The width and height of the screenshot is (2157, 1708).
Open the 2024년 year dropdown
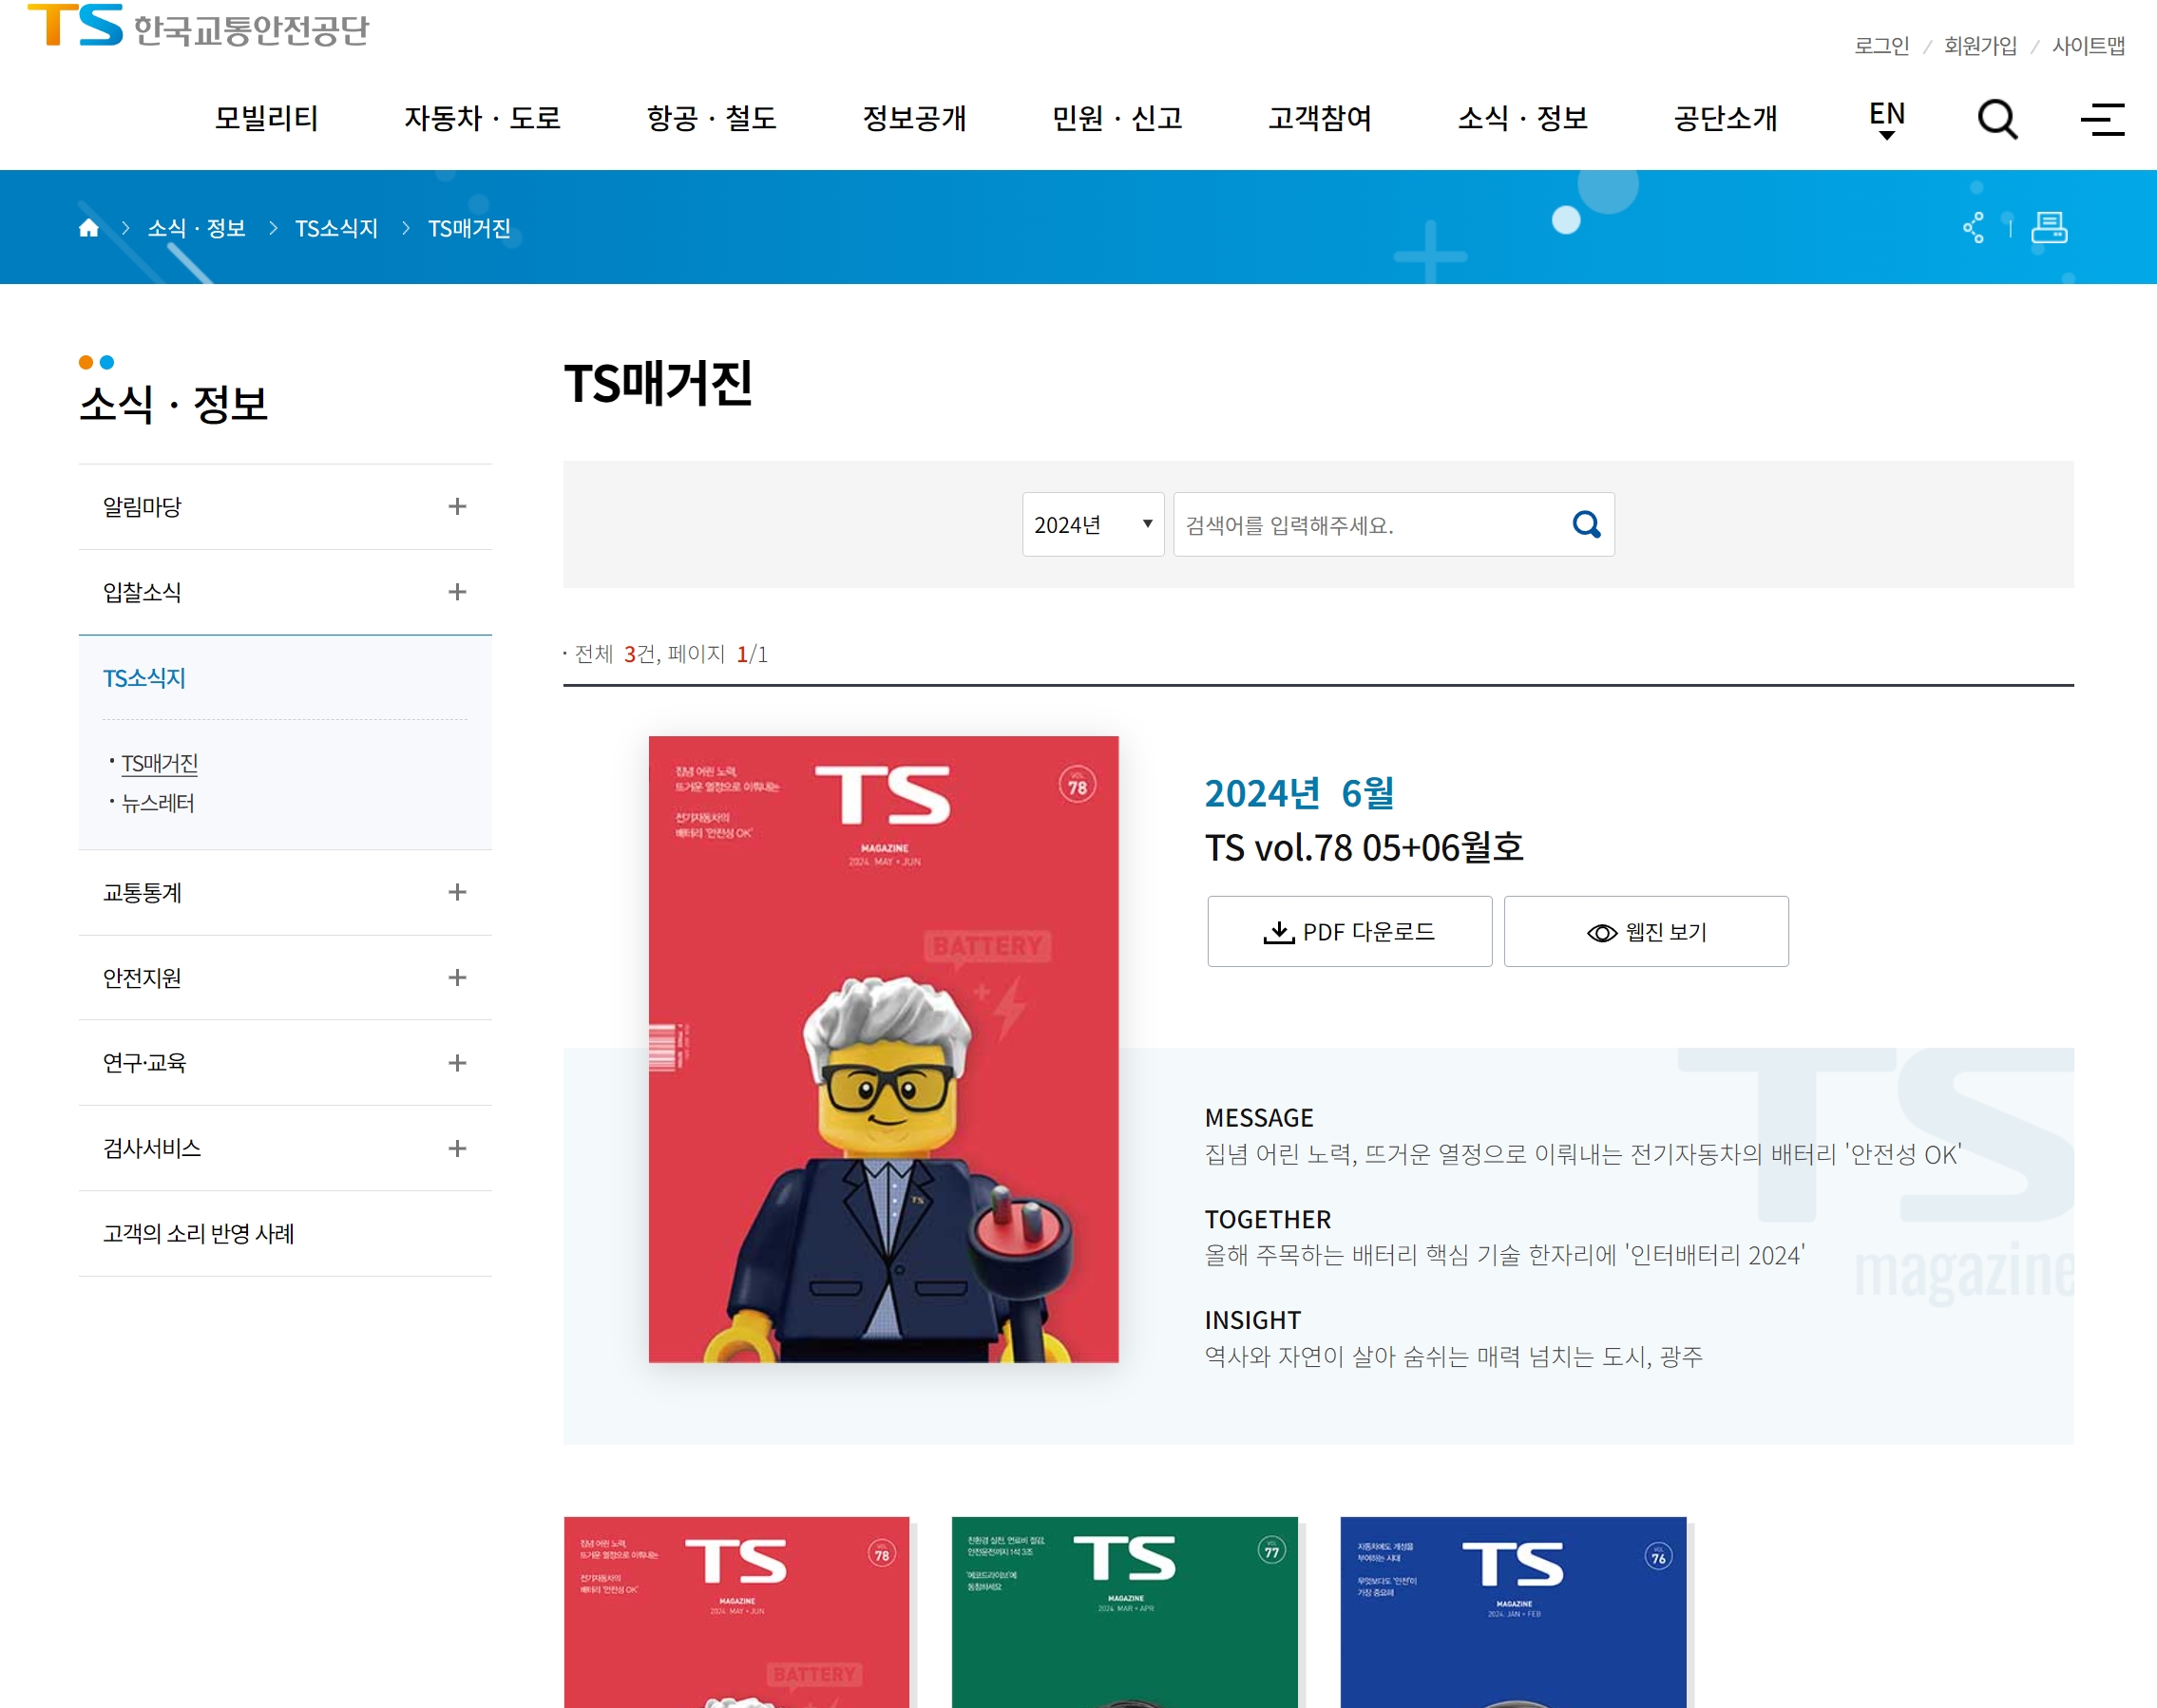pyautogui.click(x=1092, y=524)
